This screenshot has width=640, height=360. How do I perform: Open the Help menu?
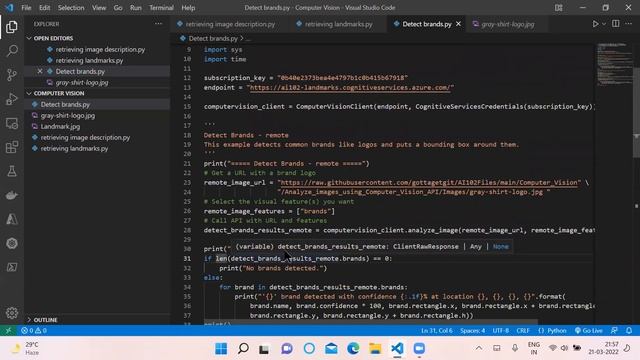coord(188,7)
